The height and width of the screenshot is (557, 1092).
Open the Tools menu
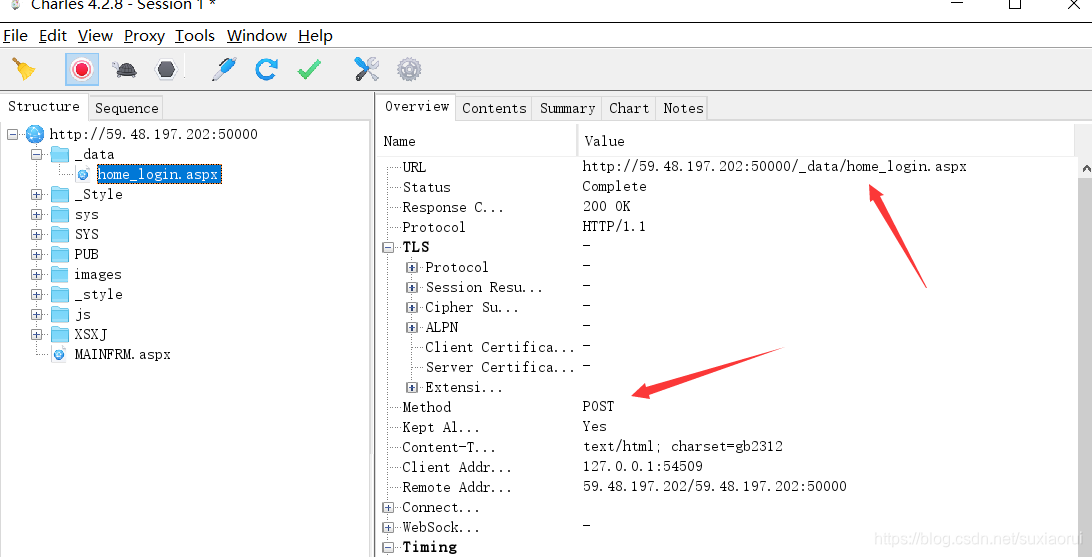(x=195, y=36)
